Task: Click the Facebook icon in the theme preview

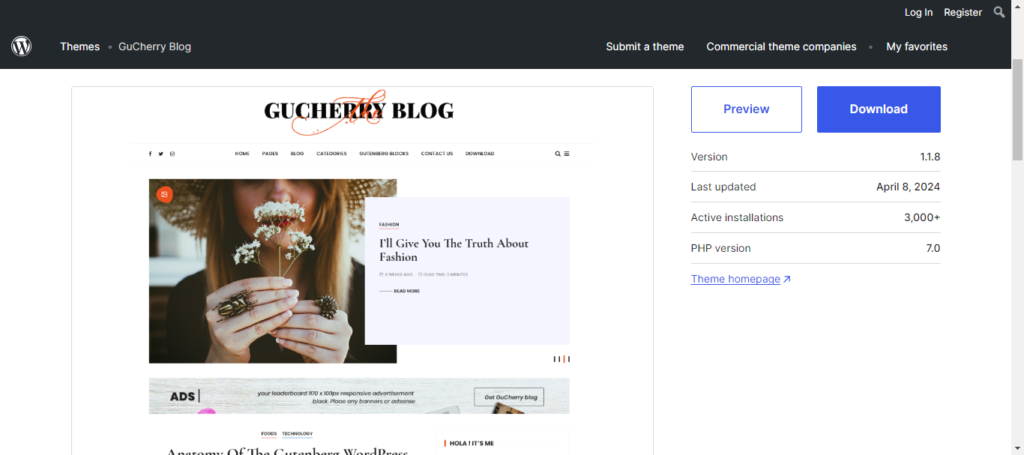Action: (x=150, y=154)
